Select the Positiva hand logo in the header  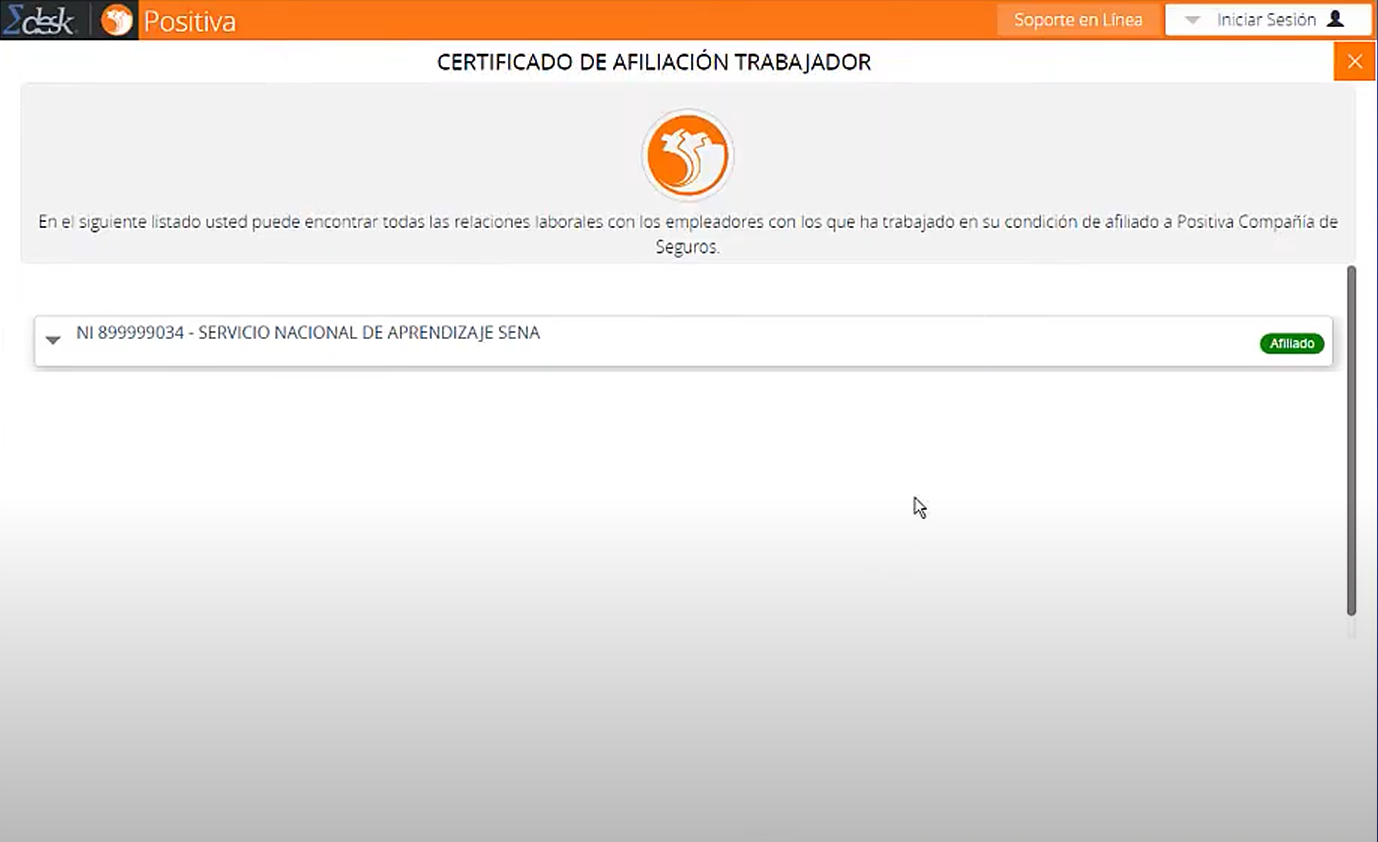pos(114,19)
